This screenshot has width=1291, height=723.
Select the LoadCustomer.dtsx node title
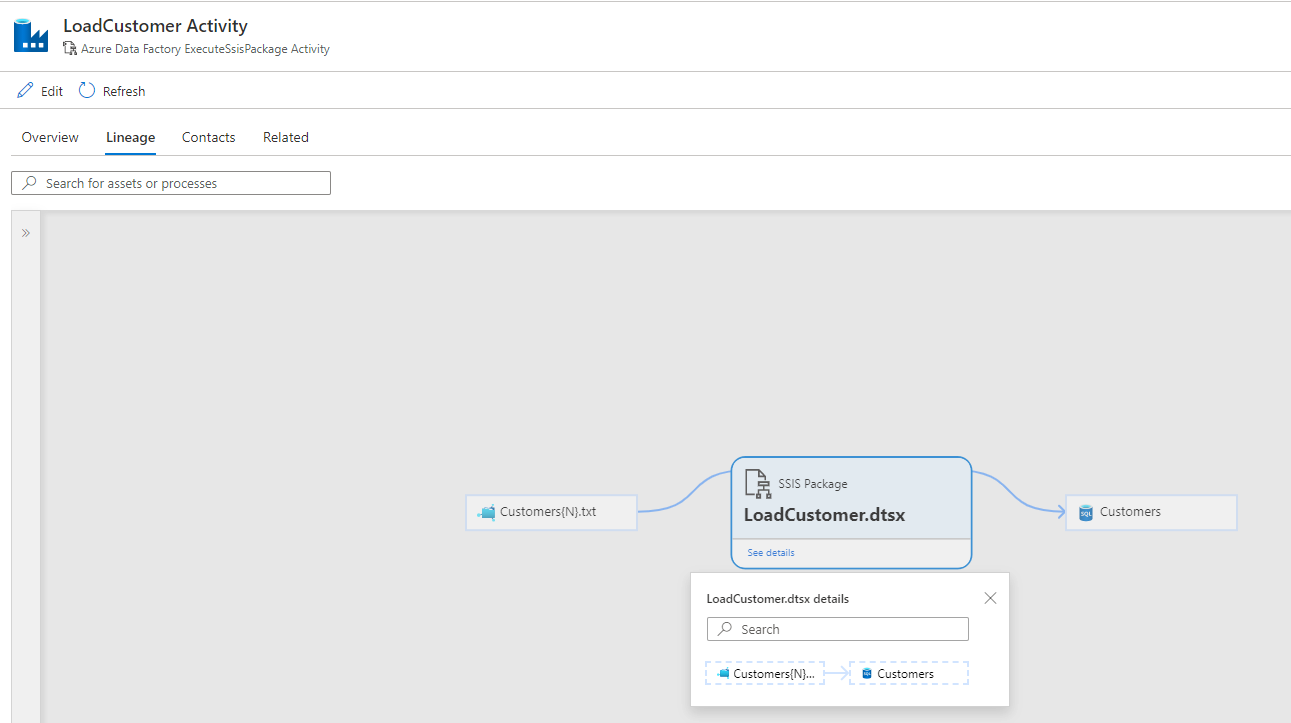824,515
